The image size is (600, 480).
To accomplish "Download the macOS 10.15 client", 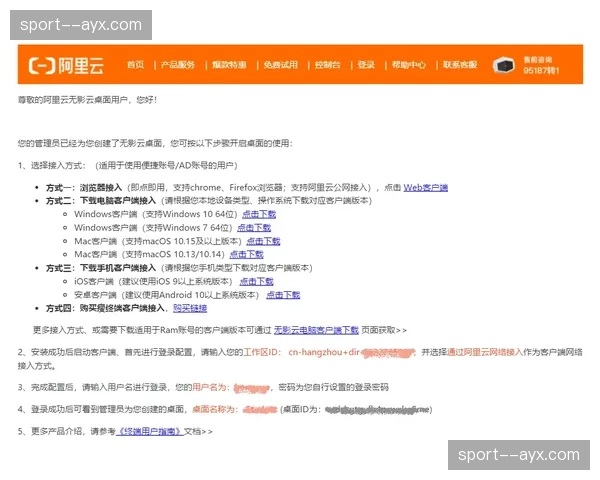I will [263, 241].
